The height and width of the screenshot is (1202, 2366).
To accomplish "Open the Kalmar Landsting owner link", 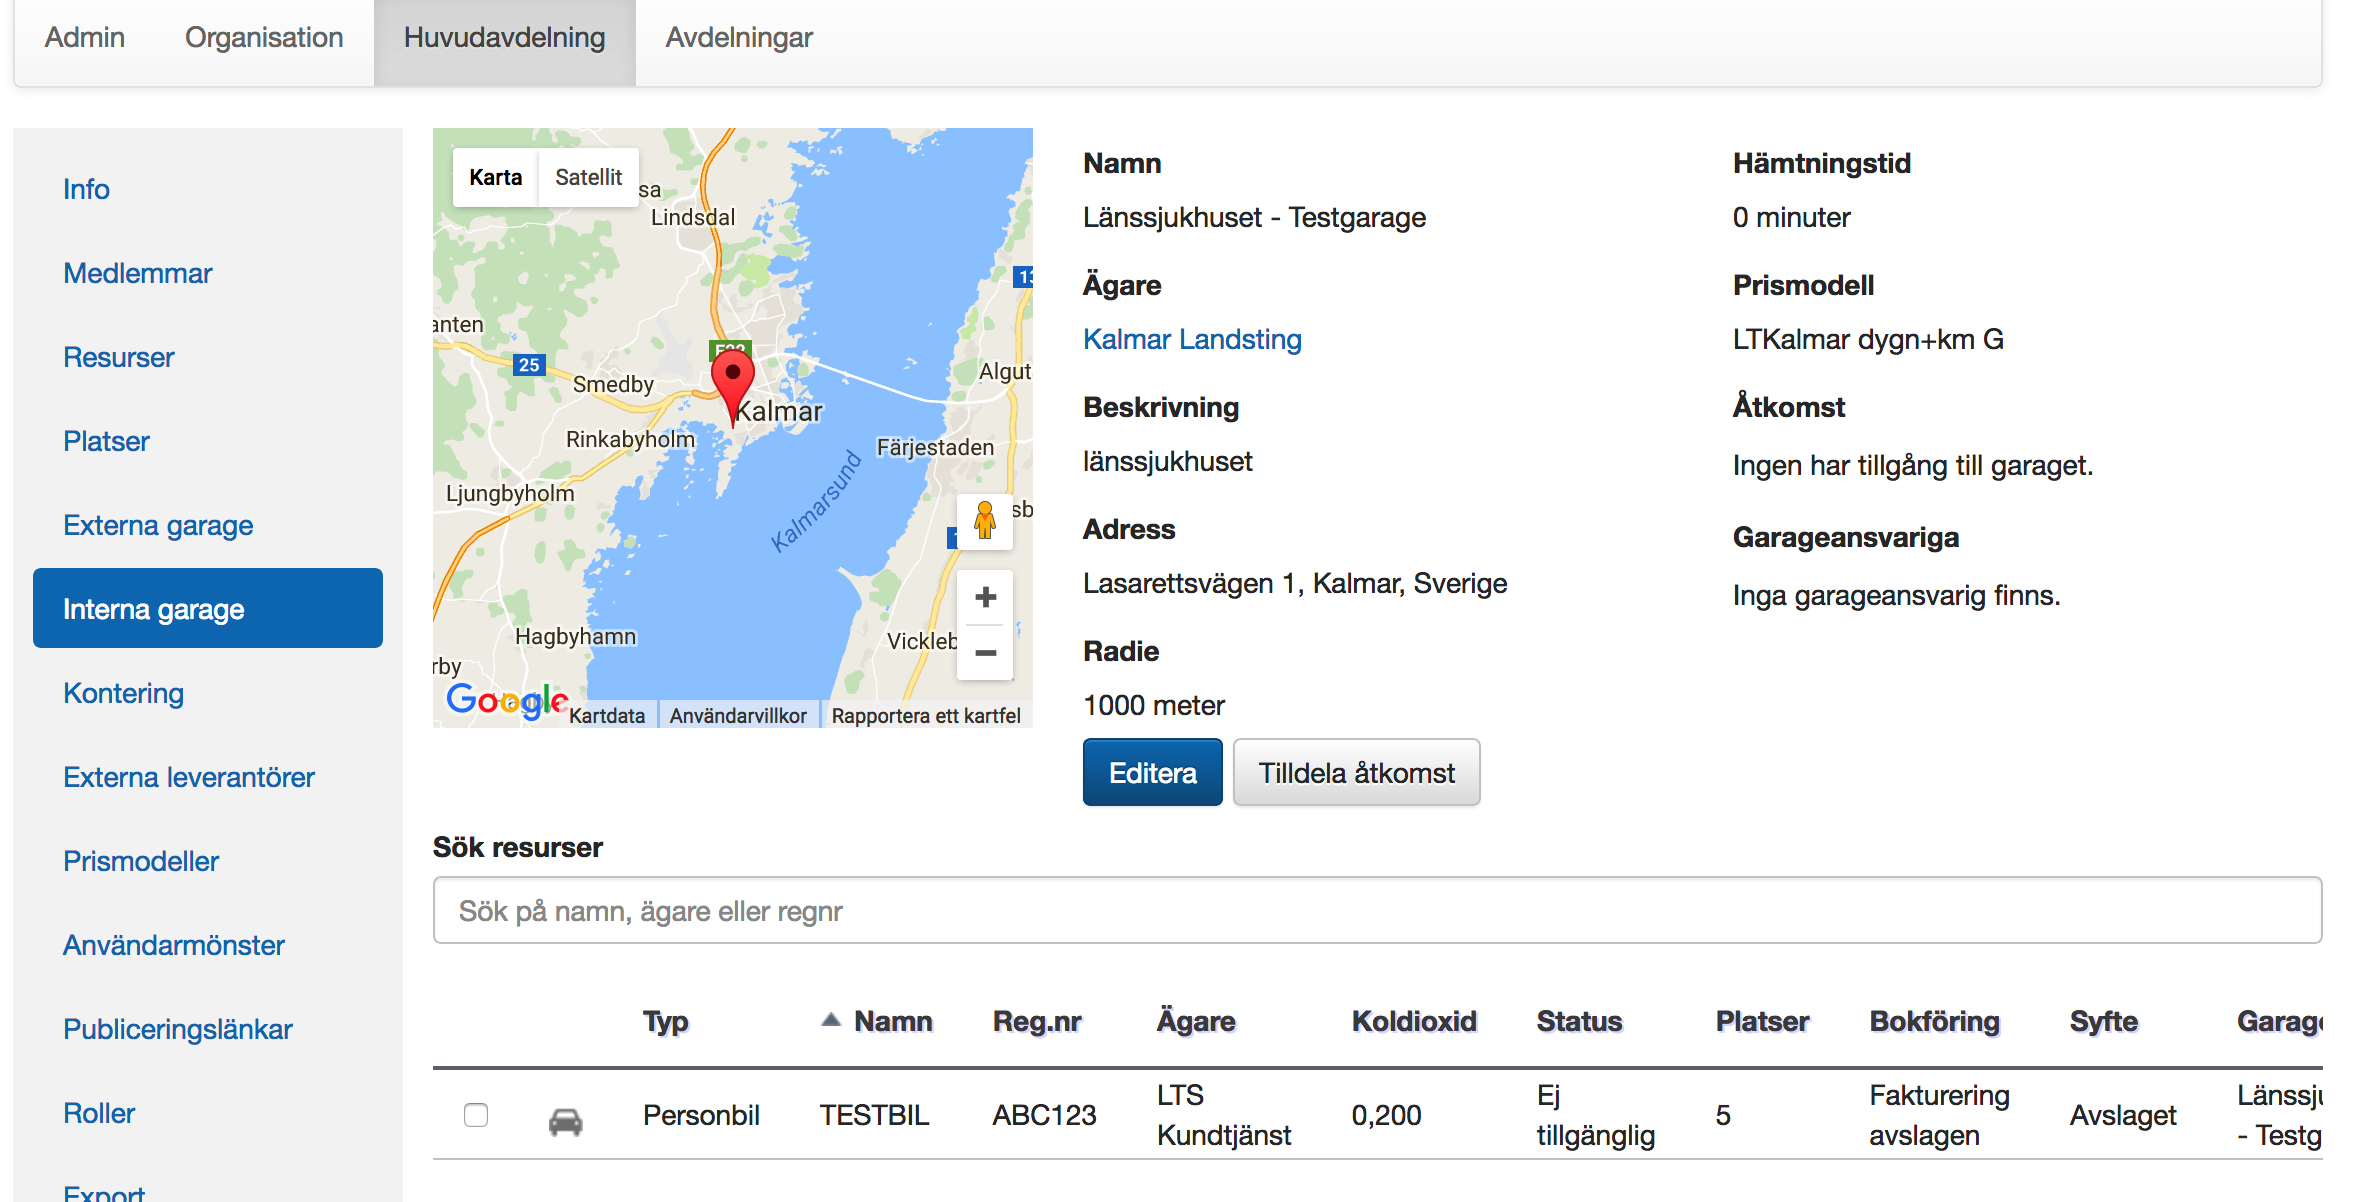I will 1191,340.
